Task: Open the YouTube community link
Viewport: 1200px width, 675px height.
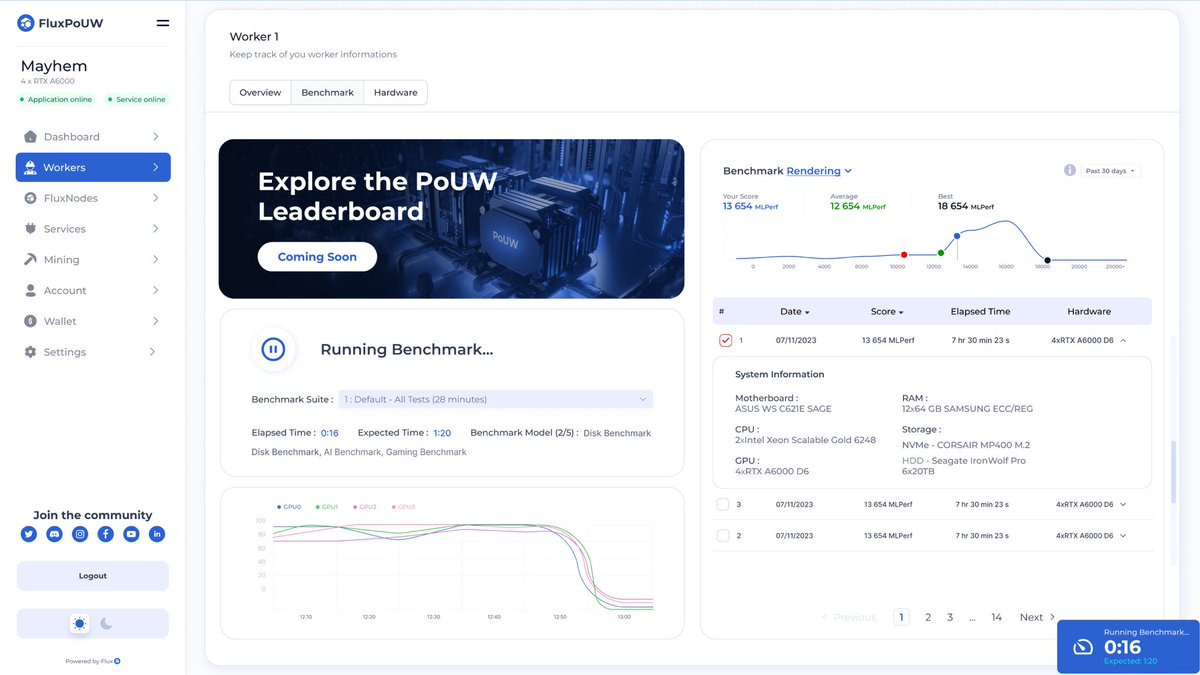Action: [x=131, y=535]
